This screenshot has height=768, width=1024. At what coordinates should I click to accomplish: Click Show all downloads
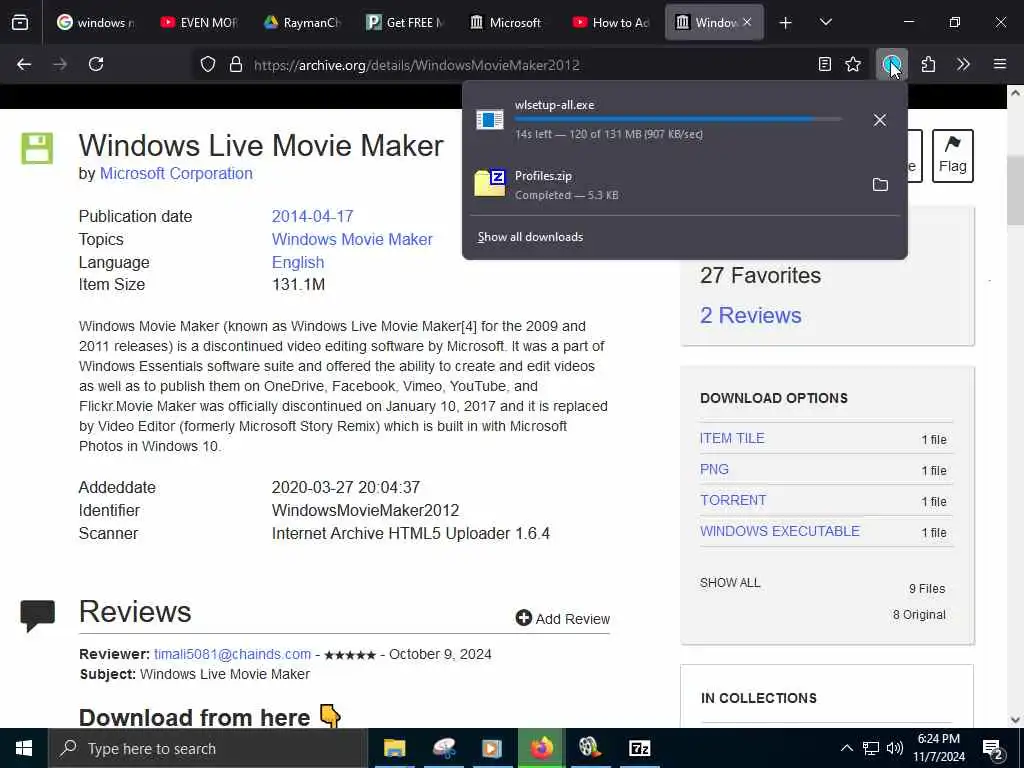tap(530, 237)
